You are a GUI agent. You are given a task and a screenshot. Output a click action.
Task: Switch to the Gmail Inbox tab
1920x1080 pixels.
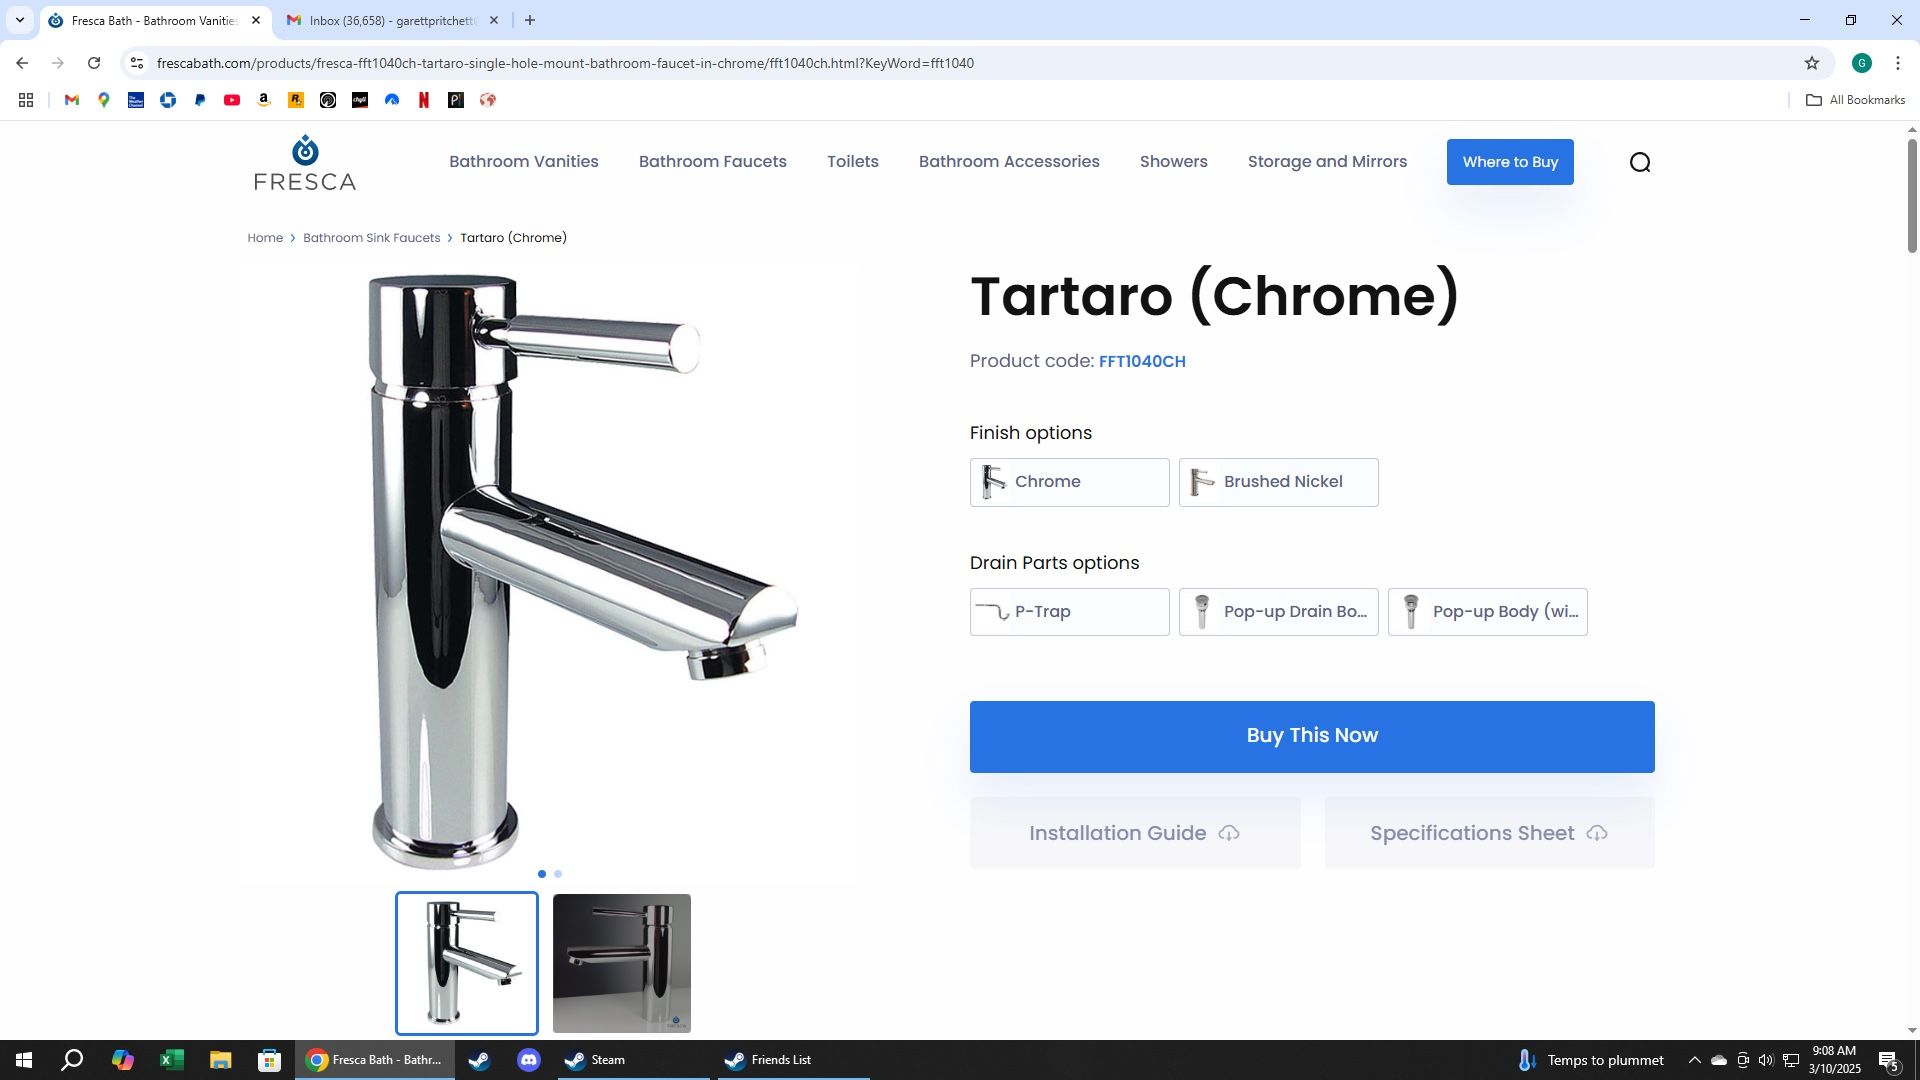(390, 20)
